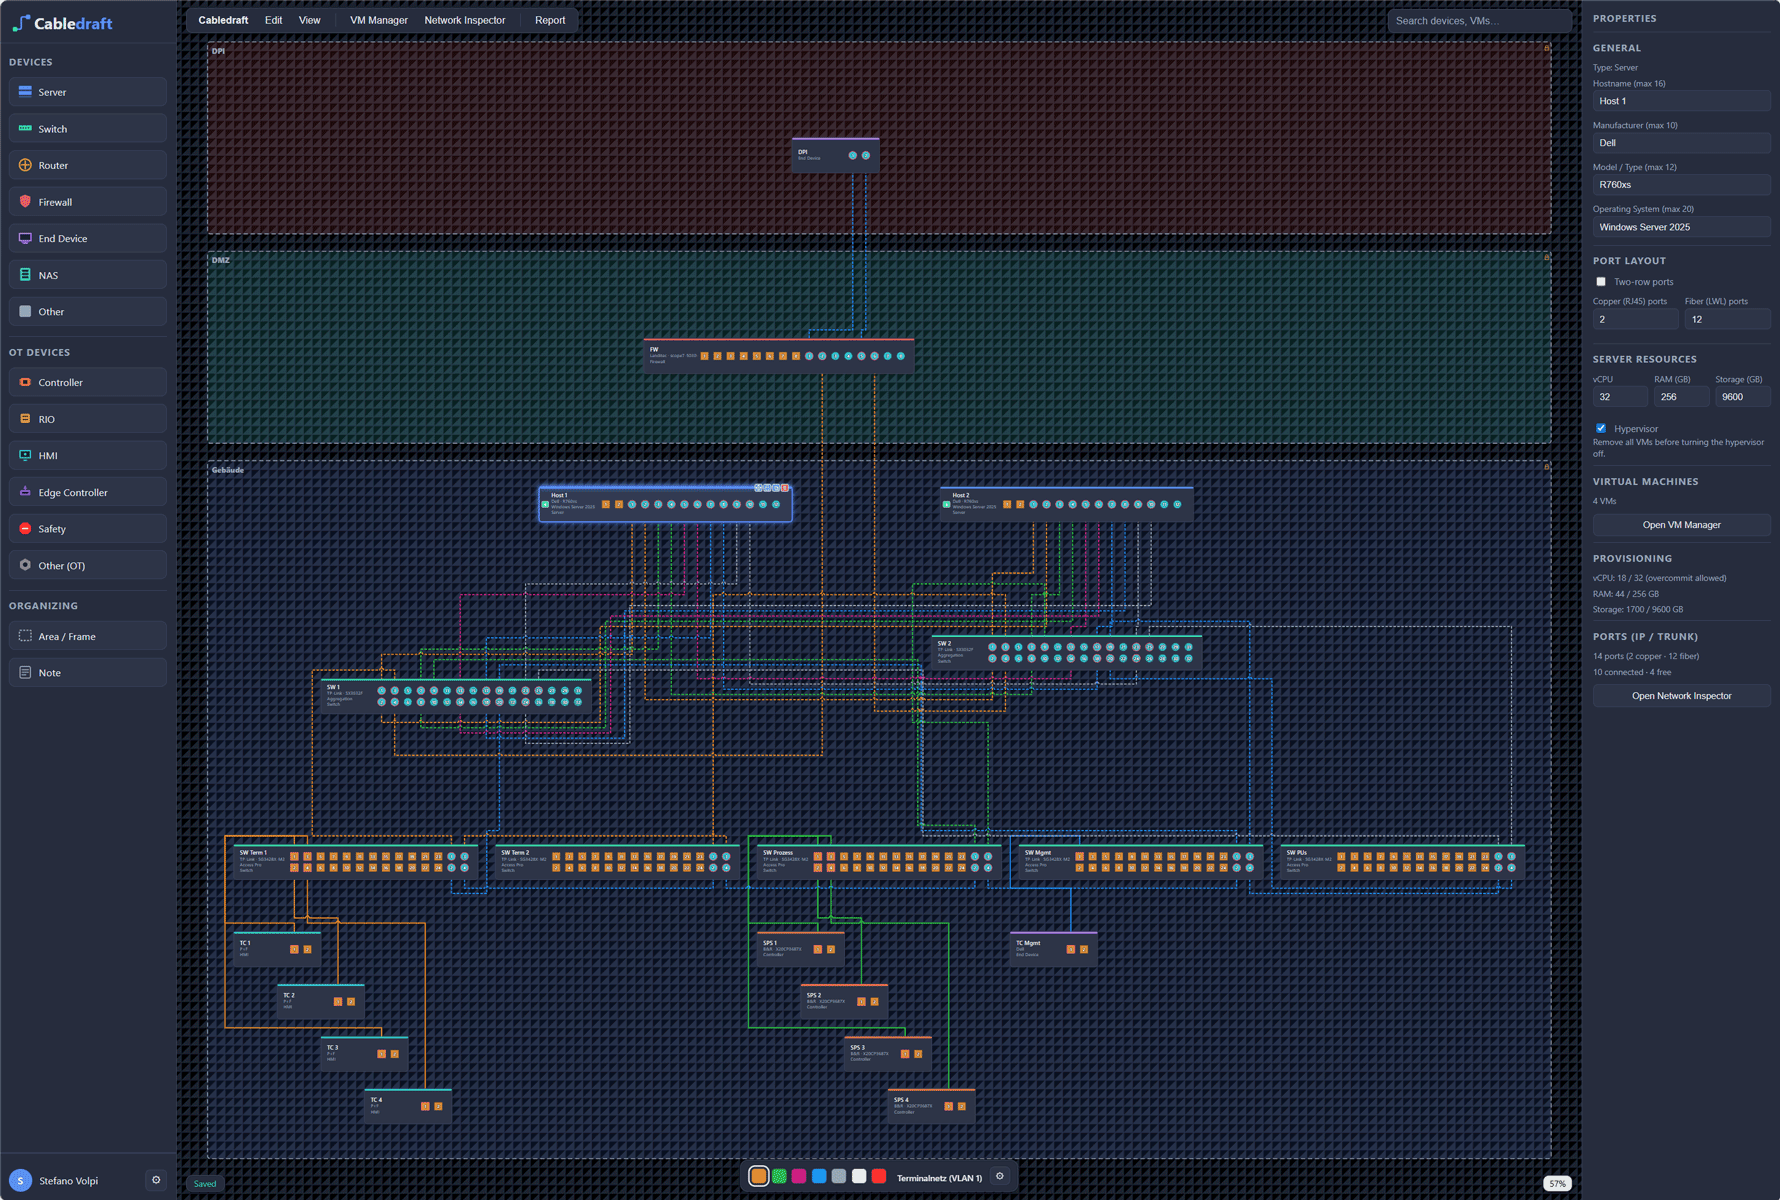Screen dimensions: 1780x1200
Task: Pick the NAS device in the palette
Action: click(88, 275)
